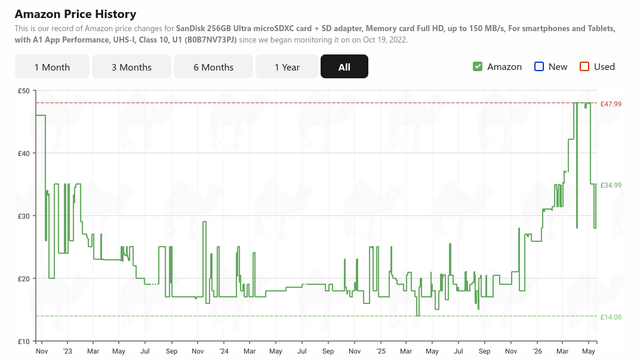Screen dimensions: 637x362
Task: Enable the New price checkbox
Action: (539, 67)
